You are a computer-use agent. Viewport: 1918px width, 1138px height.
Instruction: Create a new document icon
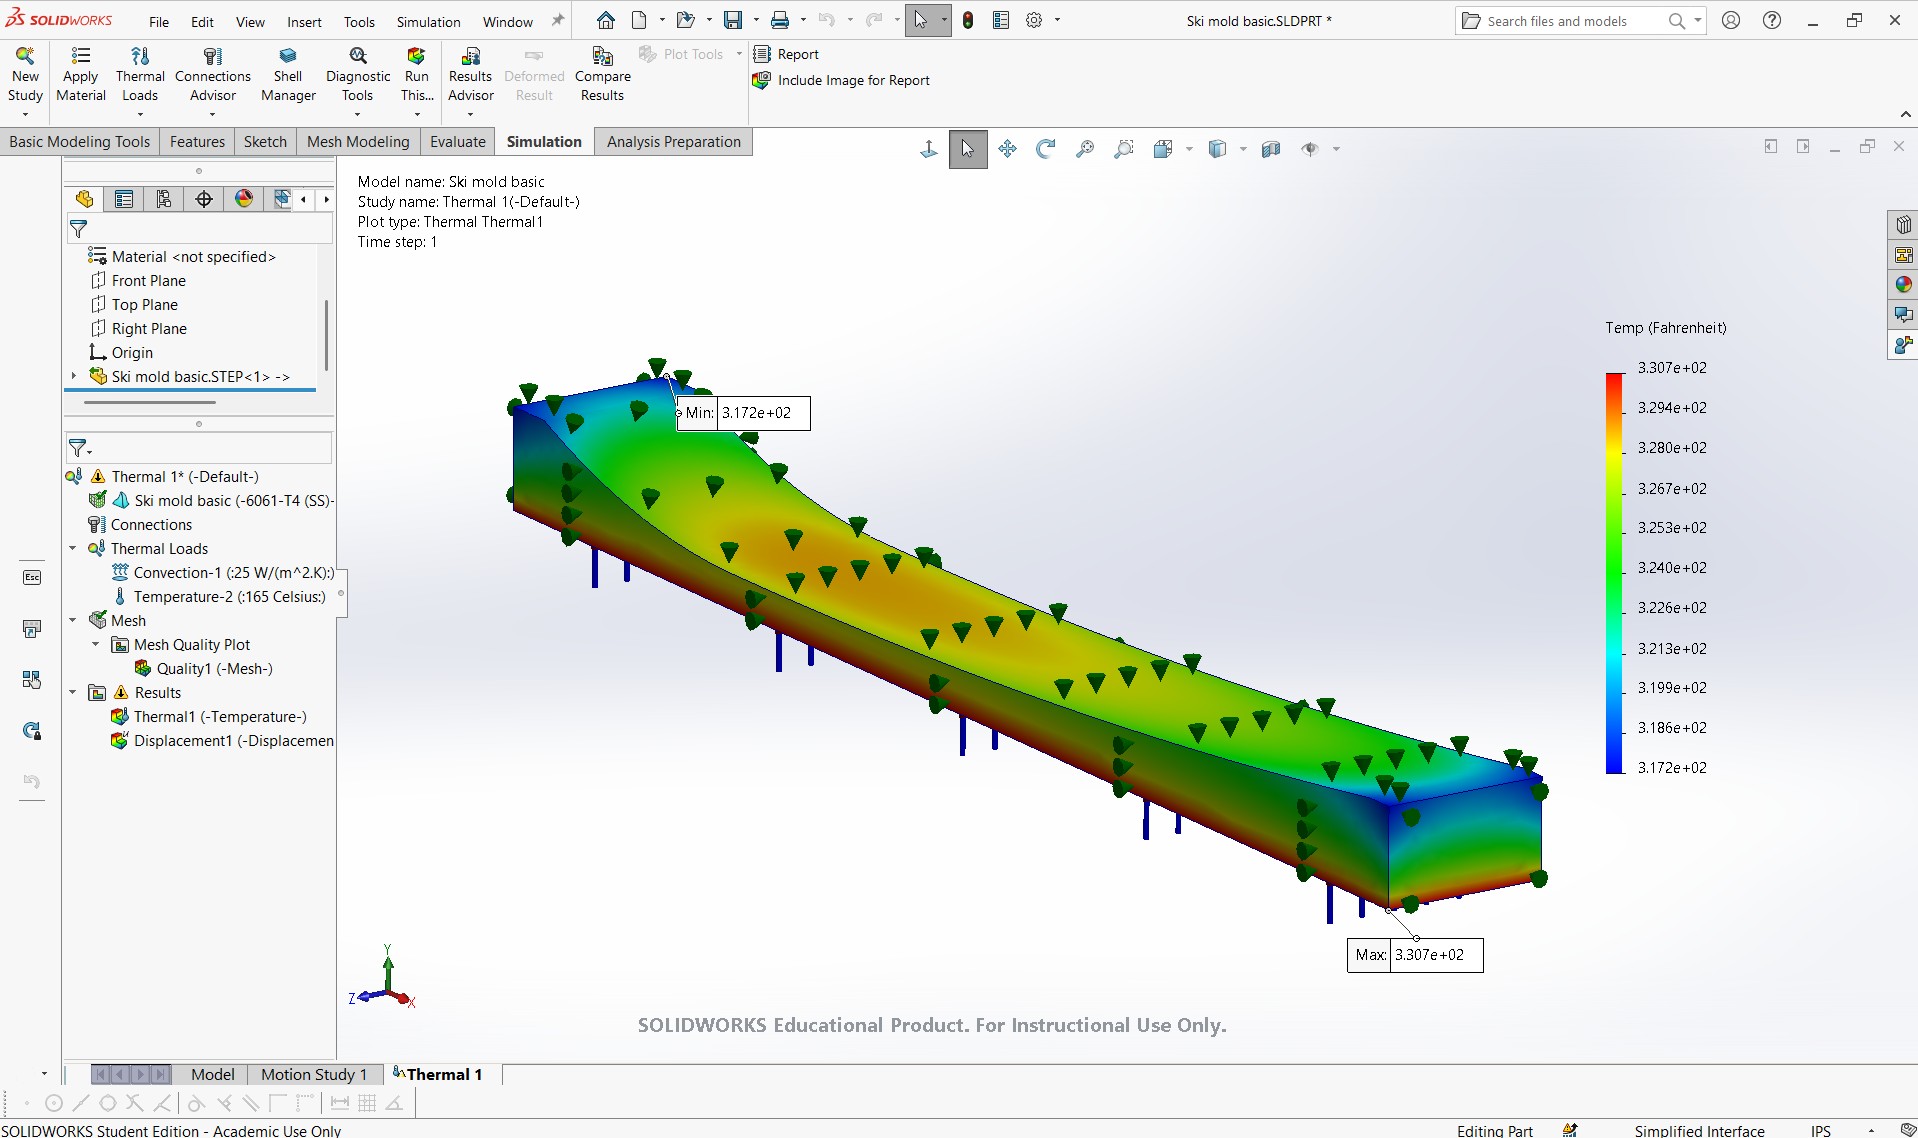[x=639, y=20]
